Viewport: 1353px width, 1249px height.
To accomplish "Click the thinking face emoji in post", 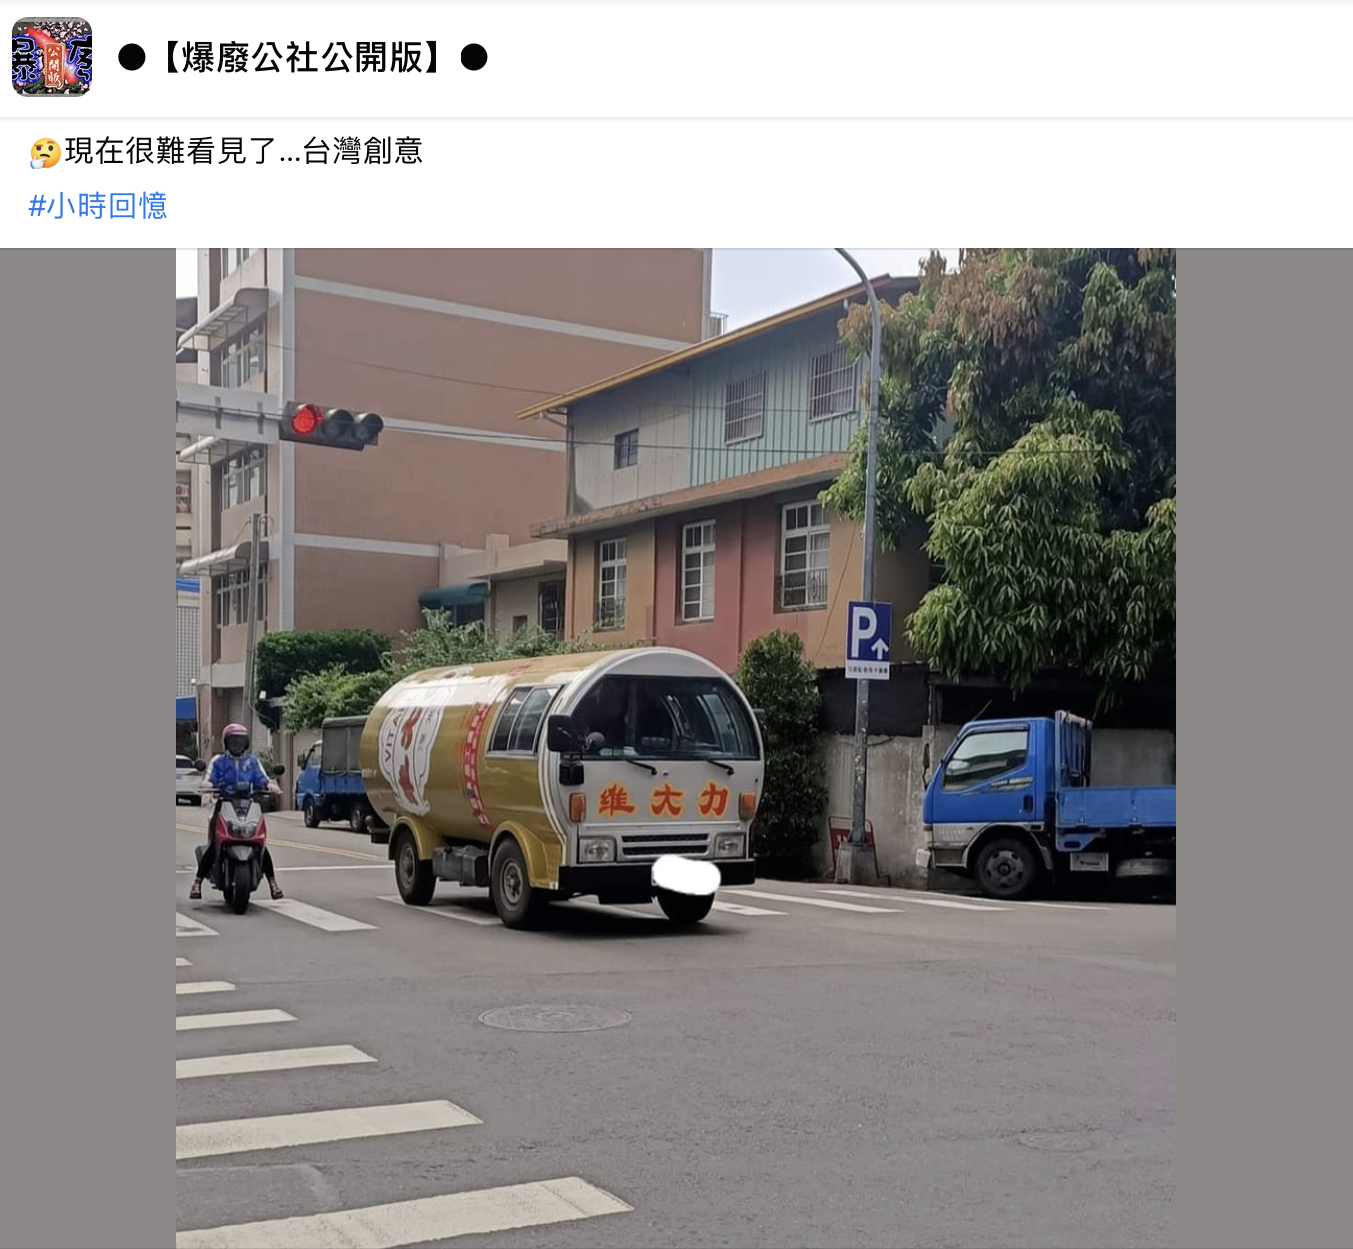I will coord(45,152).
